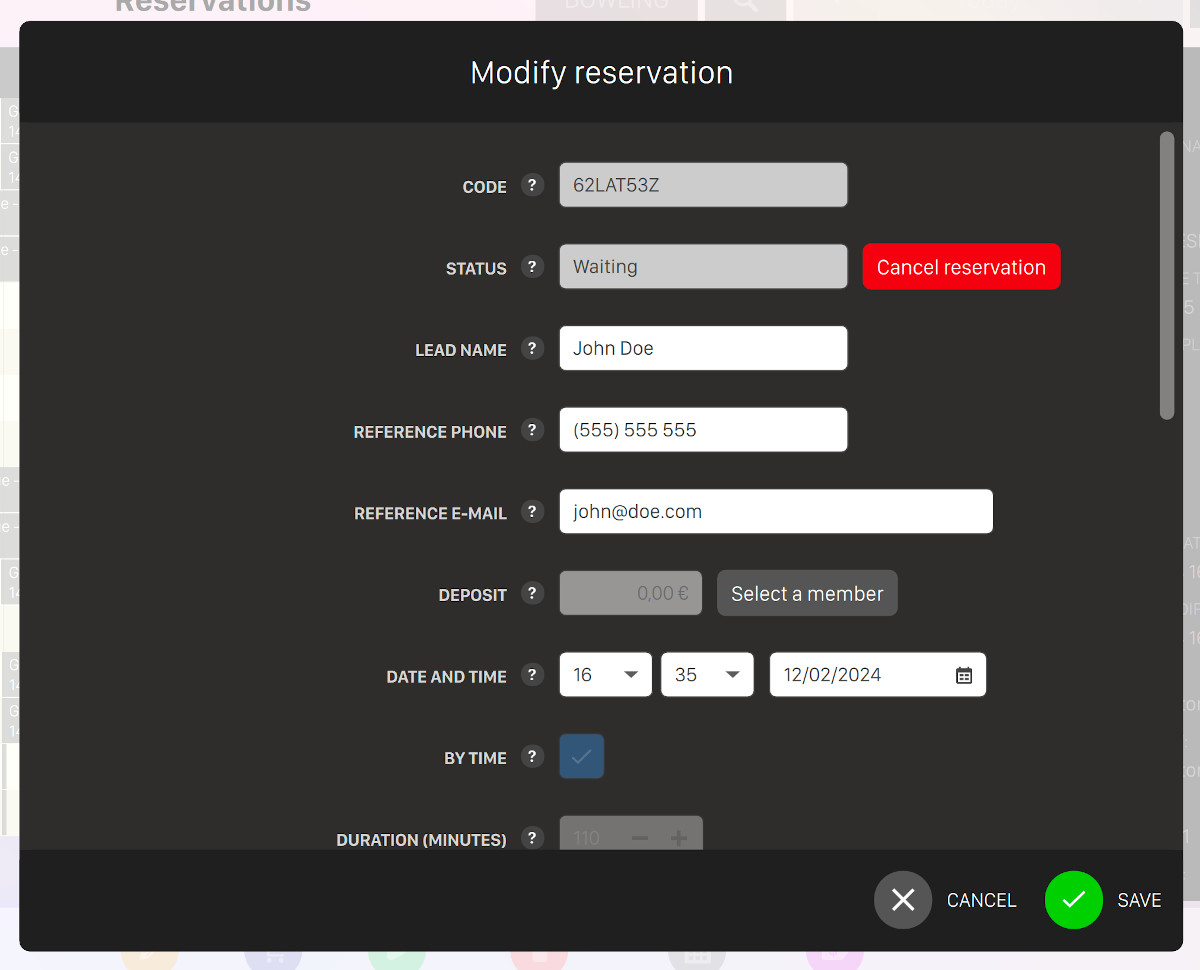Decrease duration with the minus stepper
Image resolution: width=1200 pixels, height=970 pixels.
click(640, 838)
